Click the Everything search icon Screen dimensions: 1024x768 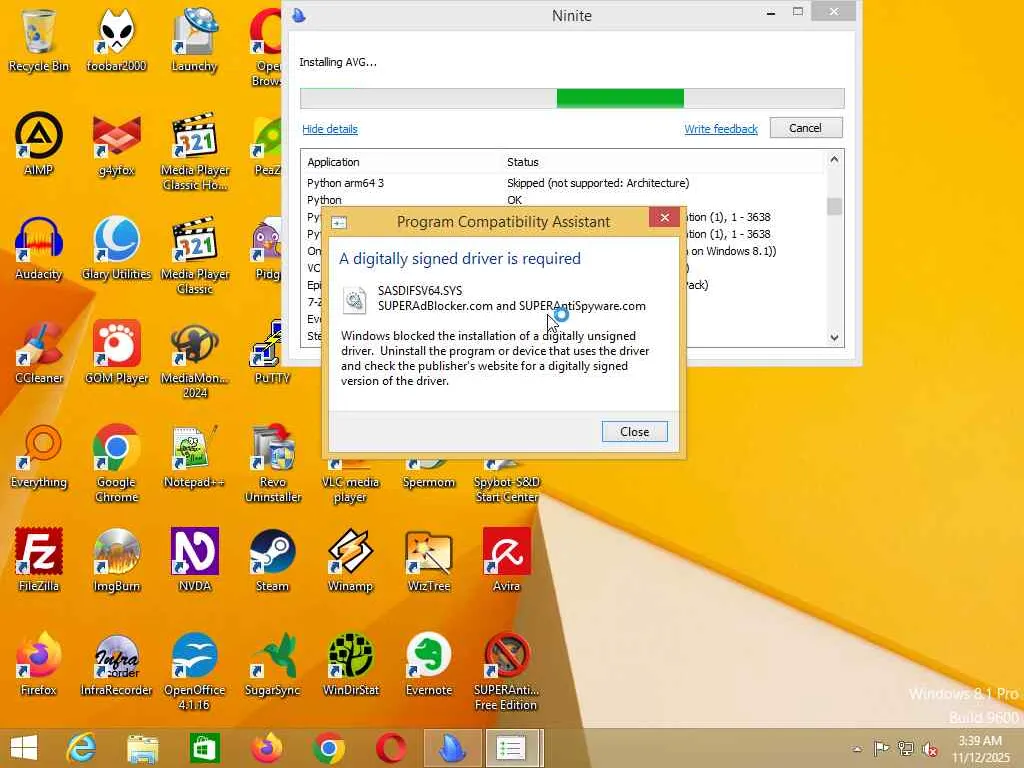pos(39,456)
